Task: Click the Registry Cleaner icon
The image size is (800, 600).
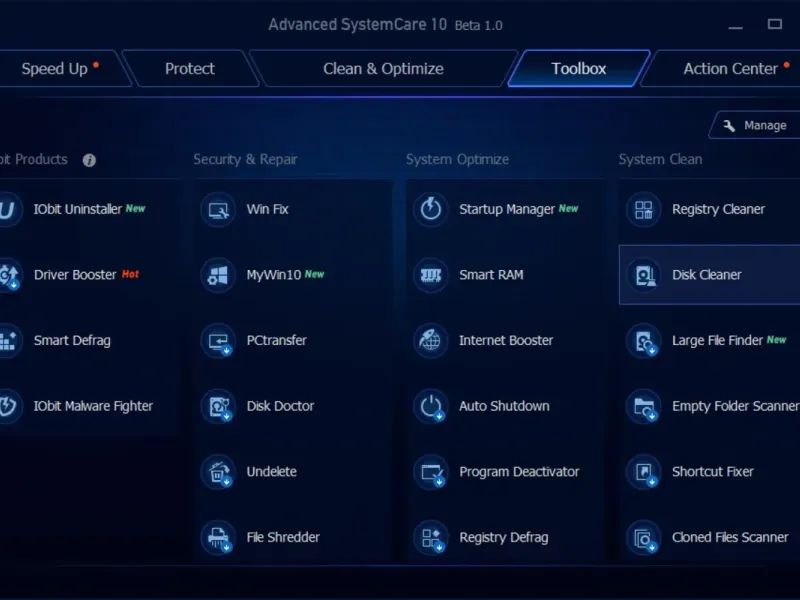Action: tap(644, 209)
